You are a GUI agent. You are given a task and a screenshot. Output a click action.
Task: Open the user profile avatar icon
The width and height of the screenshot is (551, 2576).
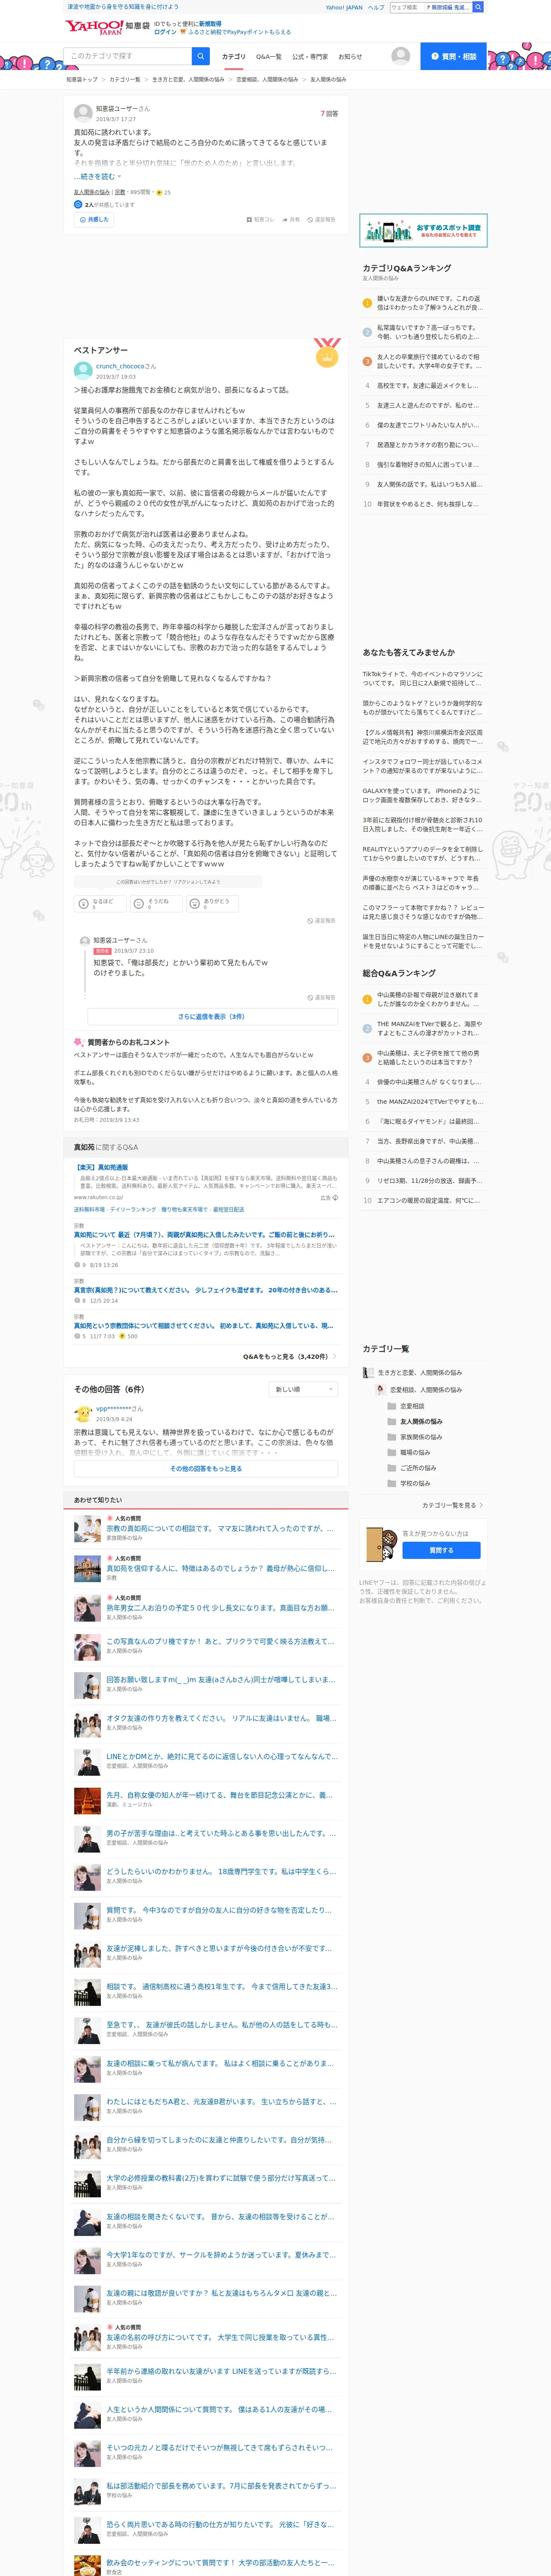(401, 56)
